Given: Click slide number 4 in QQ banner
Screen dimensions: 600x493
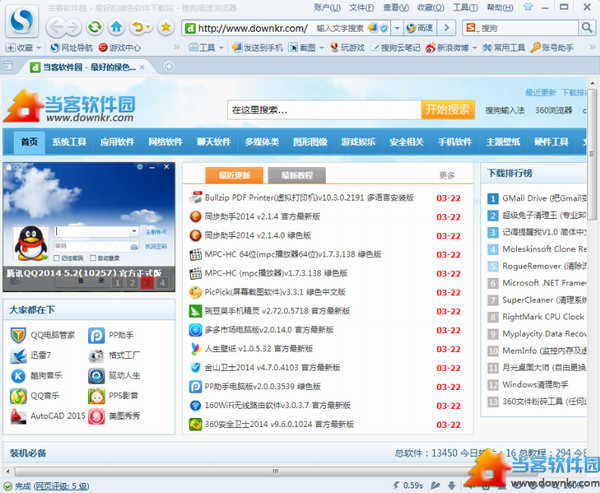Looking at the screenshot, I should point(162,283).
